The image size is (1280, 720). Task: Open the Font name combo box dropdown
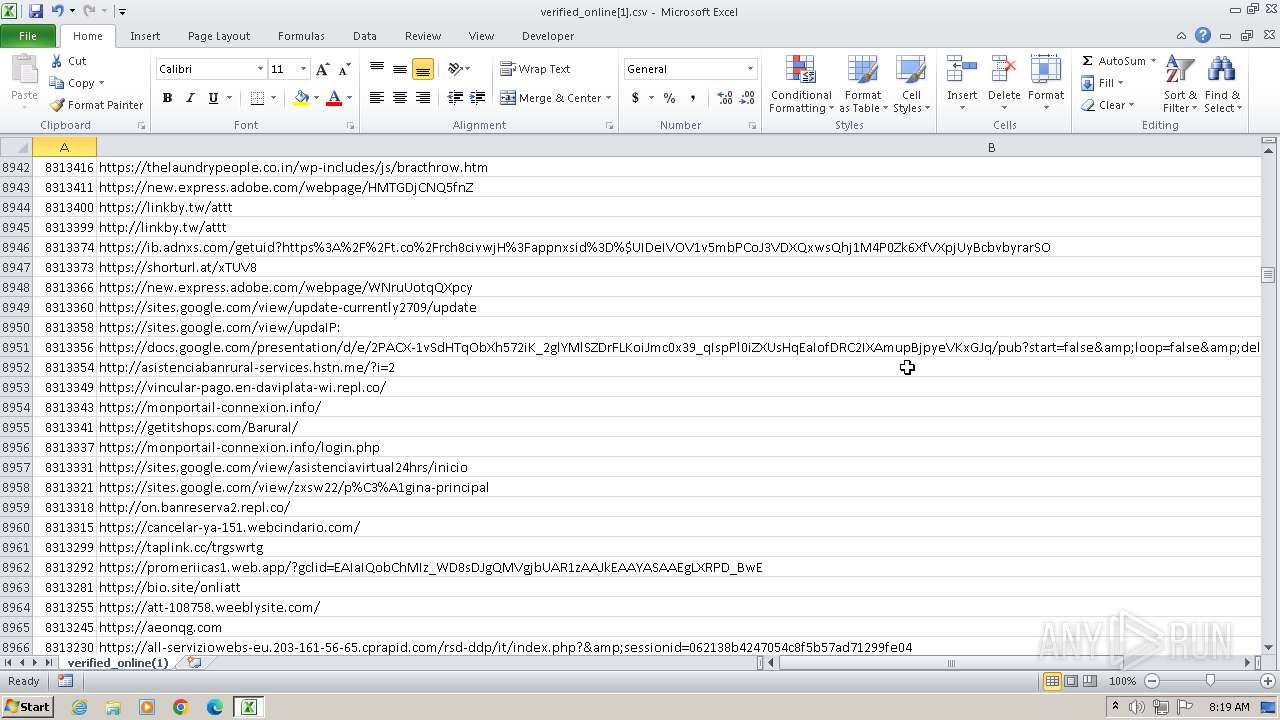pyautogui.click(x=260, y=69)
